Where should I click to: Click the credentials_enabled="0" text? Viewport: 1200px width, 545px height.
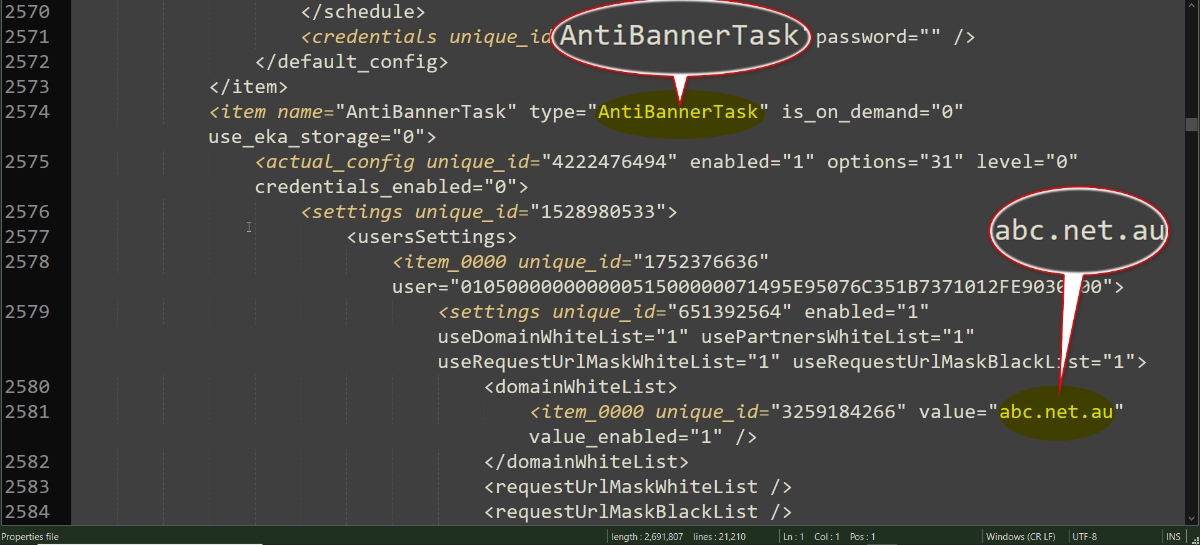(x=386, y=187)
